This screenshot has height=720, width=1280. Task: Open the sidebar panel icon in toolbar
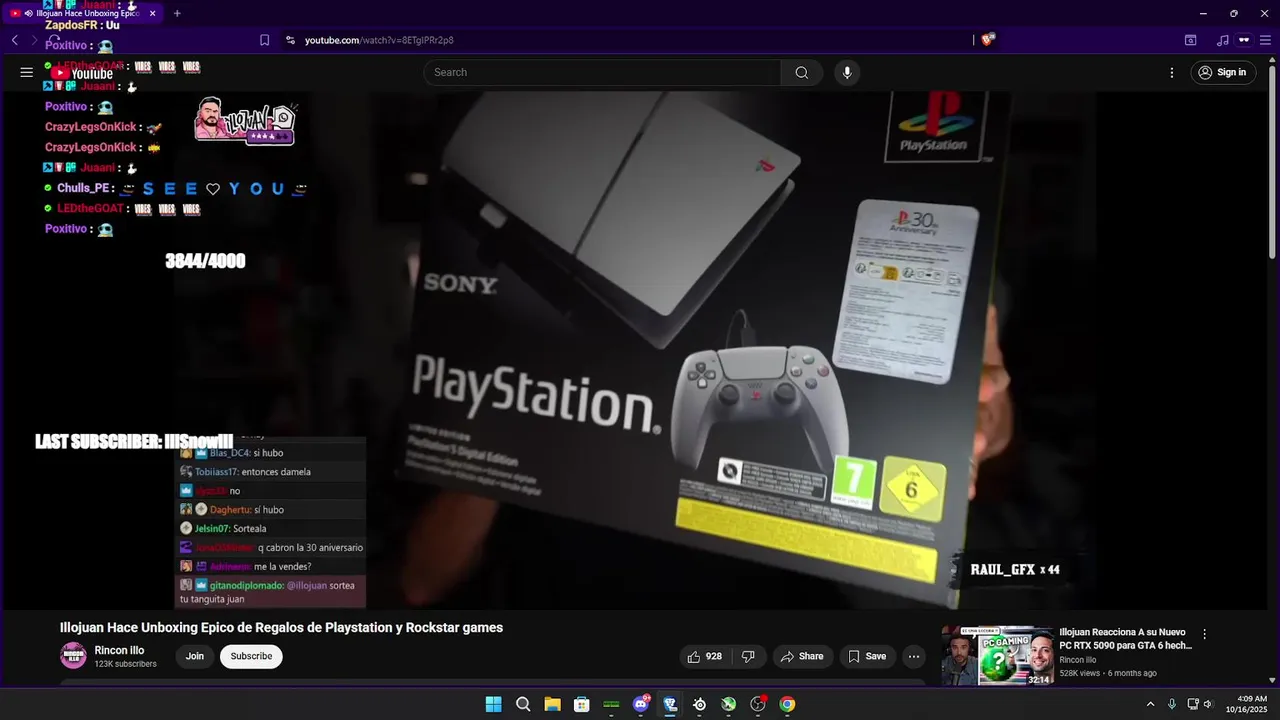[1190, 40]
